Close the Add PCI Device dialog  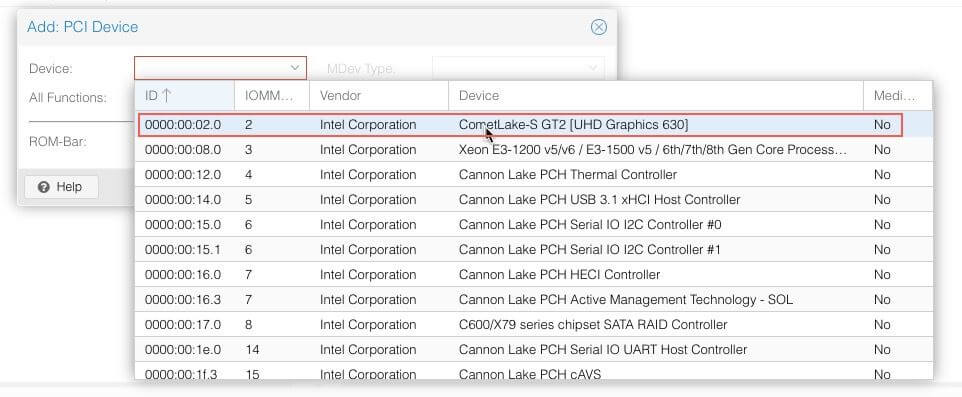pos(599,27)
